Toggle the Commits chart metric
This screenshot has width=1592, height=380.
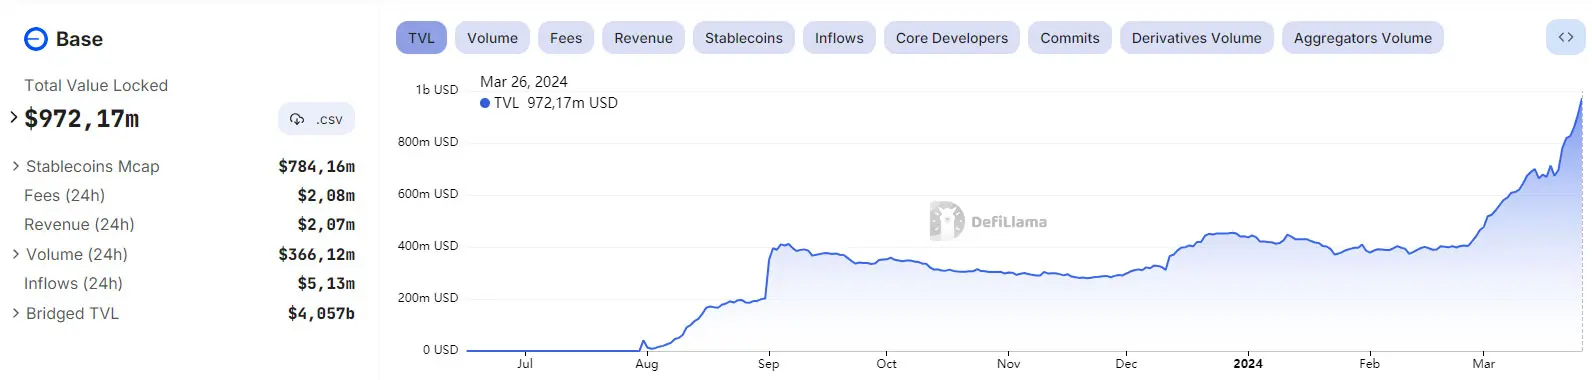[1070, 38]
